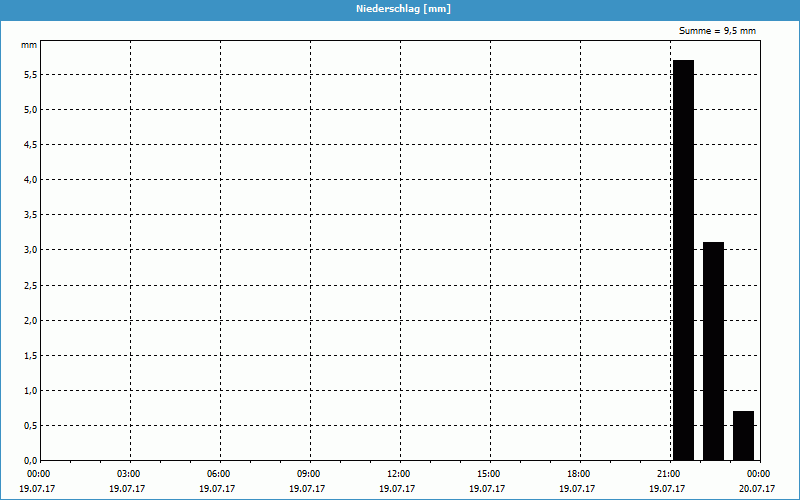The height and width of the screenshot is (500, 800).
Task: Click the 5,5 value on the y-axis
Action: 29,75
